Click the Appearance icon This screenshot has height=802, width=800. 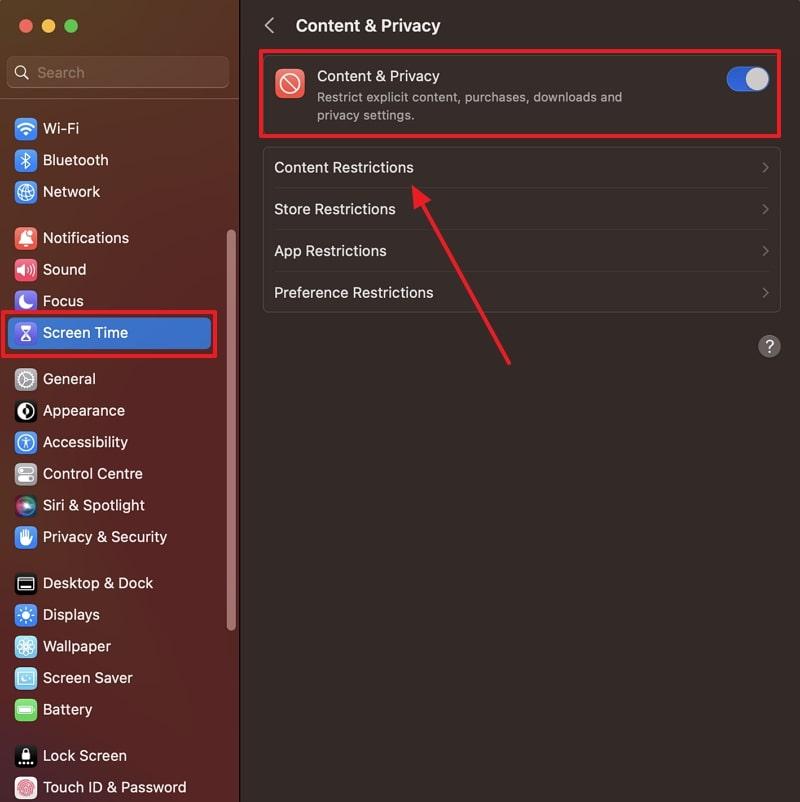(26, 411)
